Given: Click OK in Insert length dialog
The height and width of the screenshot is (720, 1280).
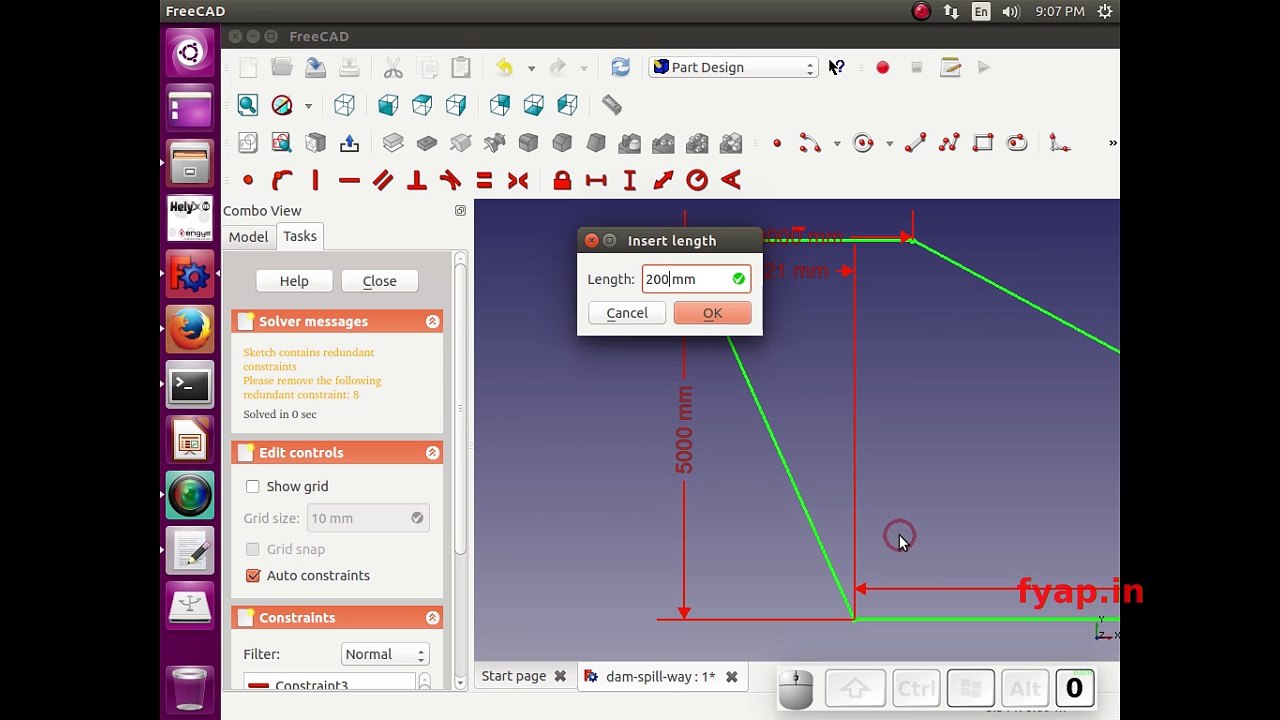Looking at the screenshot, I should (x=712, y=313).
